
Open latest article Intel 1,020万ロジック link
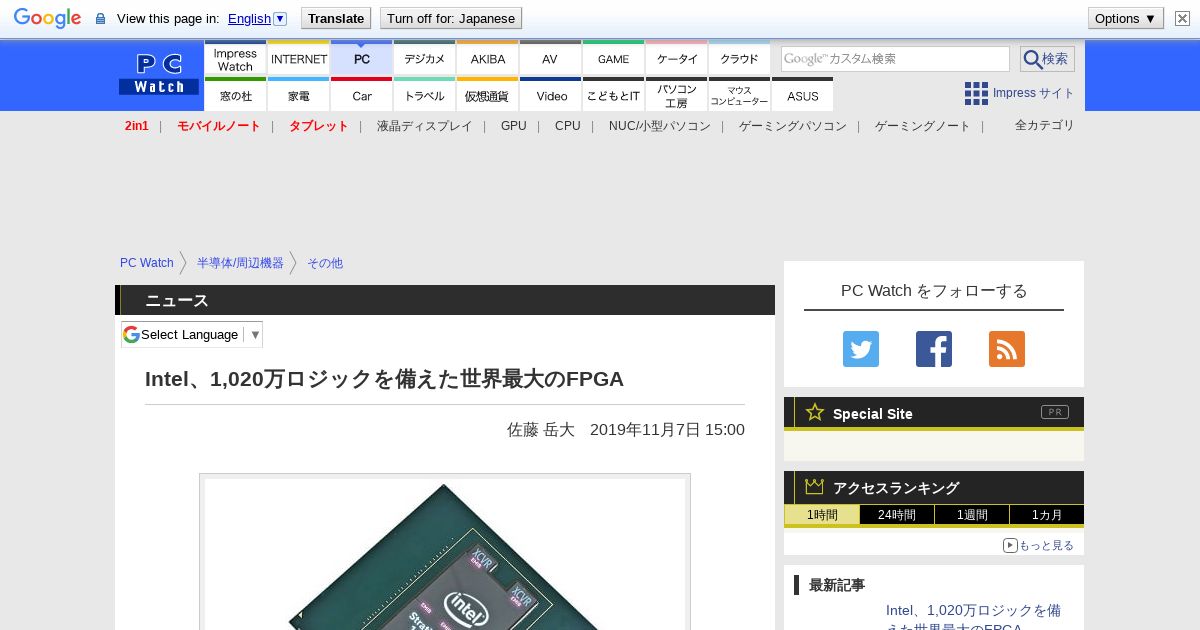[x=973, y=619]
